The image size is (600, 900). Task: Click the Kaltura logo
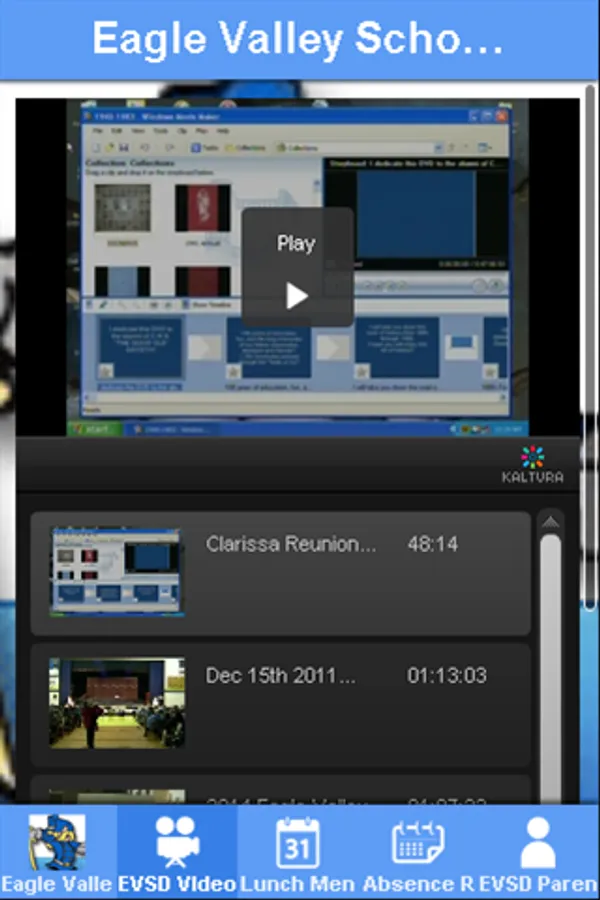point(532,465)
